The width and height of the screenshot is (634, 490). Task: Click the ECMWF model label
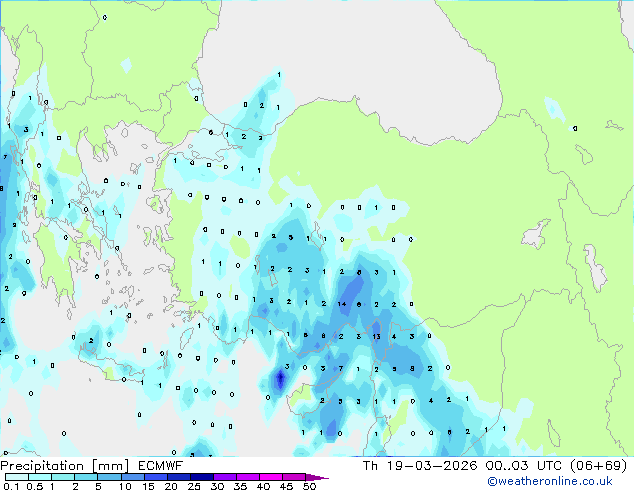point(161,466)
